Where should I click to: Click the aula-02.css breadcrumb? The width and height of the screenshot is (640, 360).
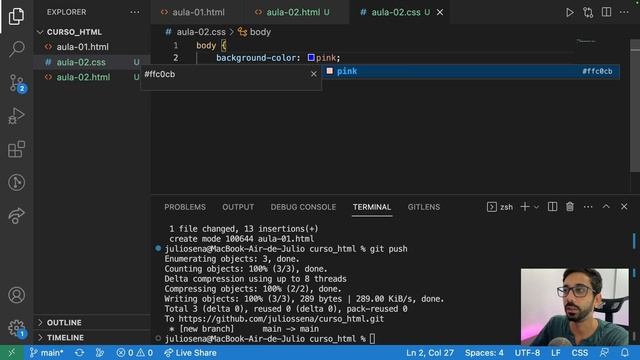coord(201,32)
